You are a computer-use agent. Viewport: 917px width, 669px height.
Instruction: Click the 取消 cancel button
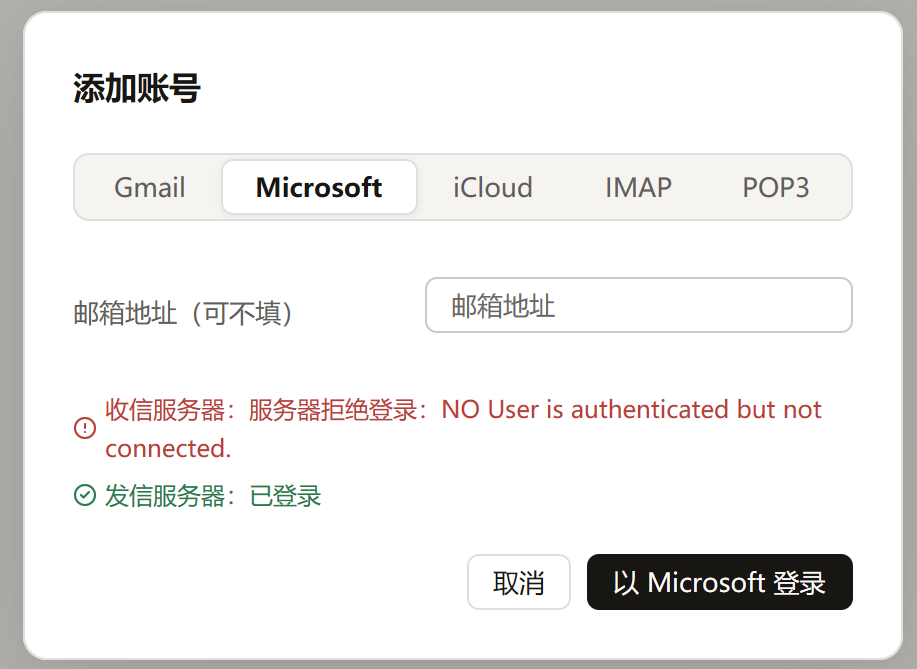519,582
